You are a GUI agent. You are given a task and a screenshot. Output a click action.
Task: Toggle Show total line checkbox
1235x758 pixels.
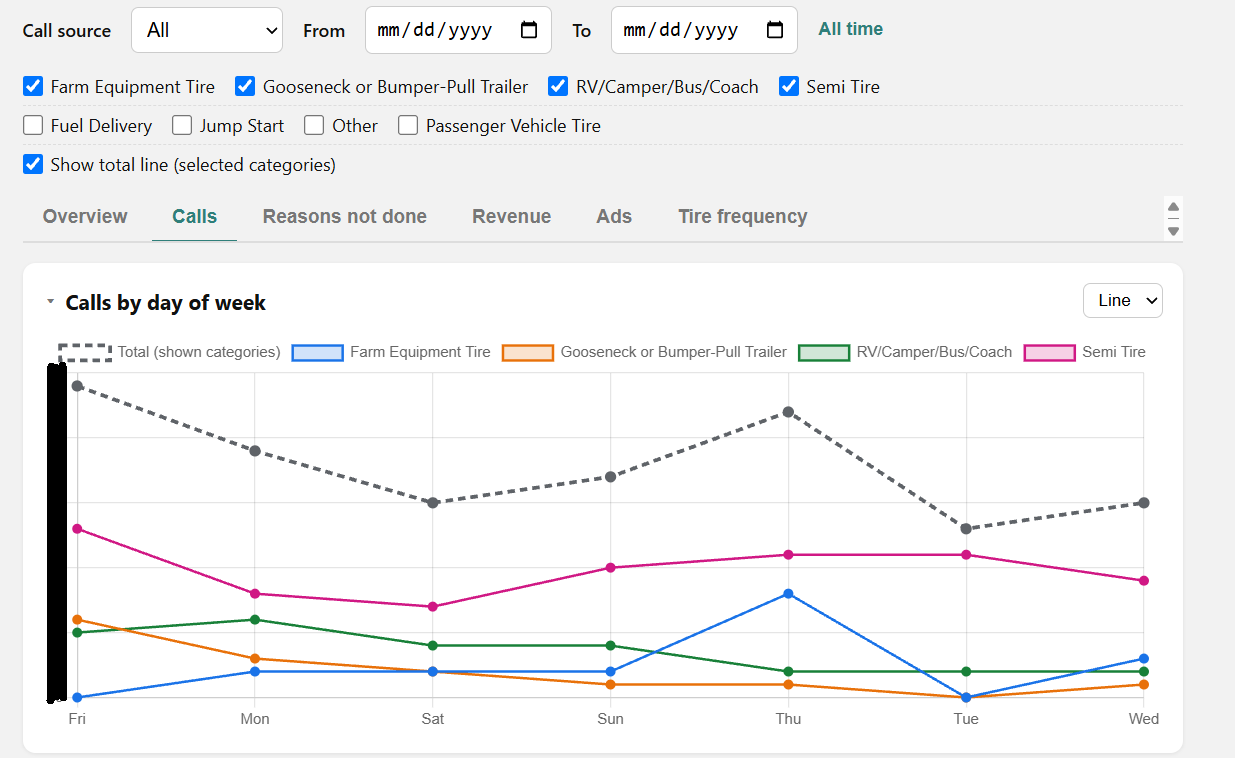pyautogui.click(x=33, y=164)
